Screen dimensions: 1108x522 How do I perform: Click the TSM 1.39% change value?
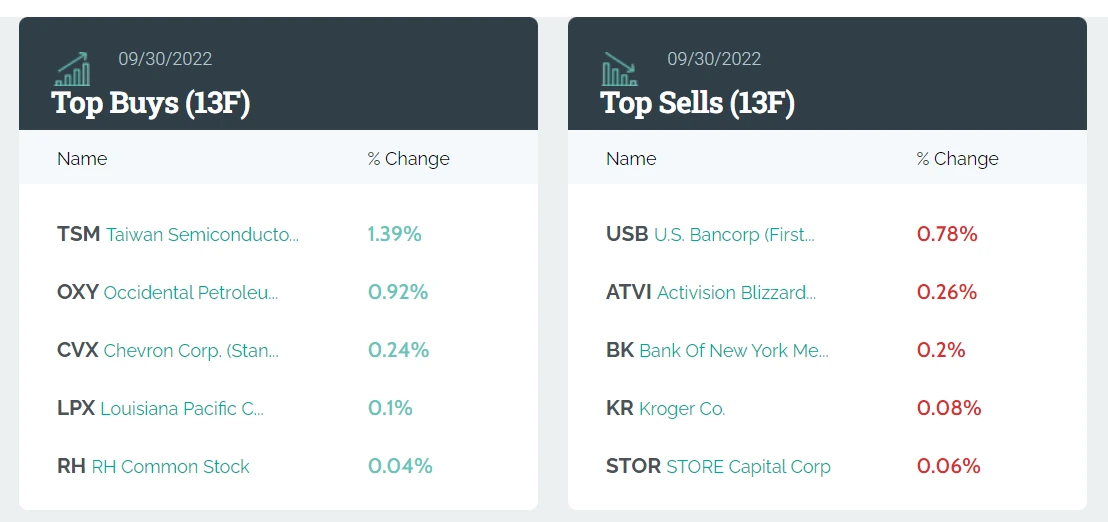coord(394,235)
